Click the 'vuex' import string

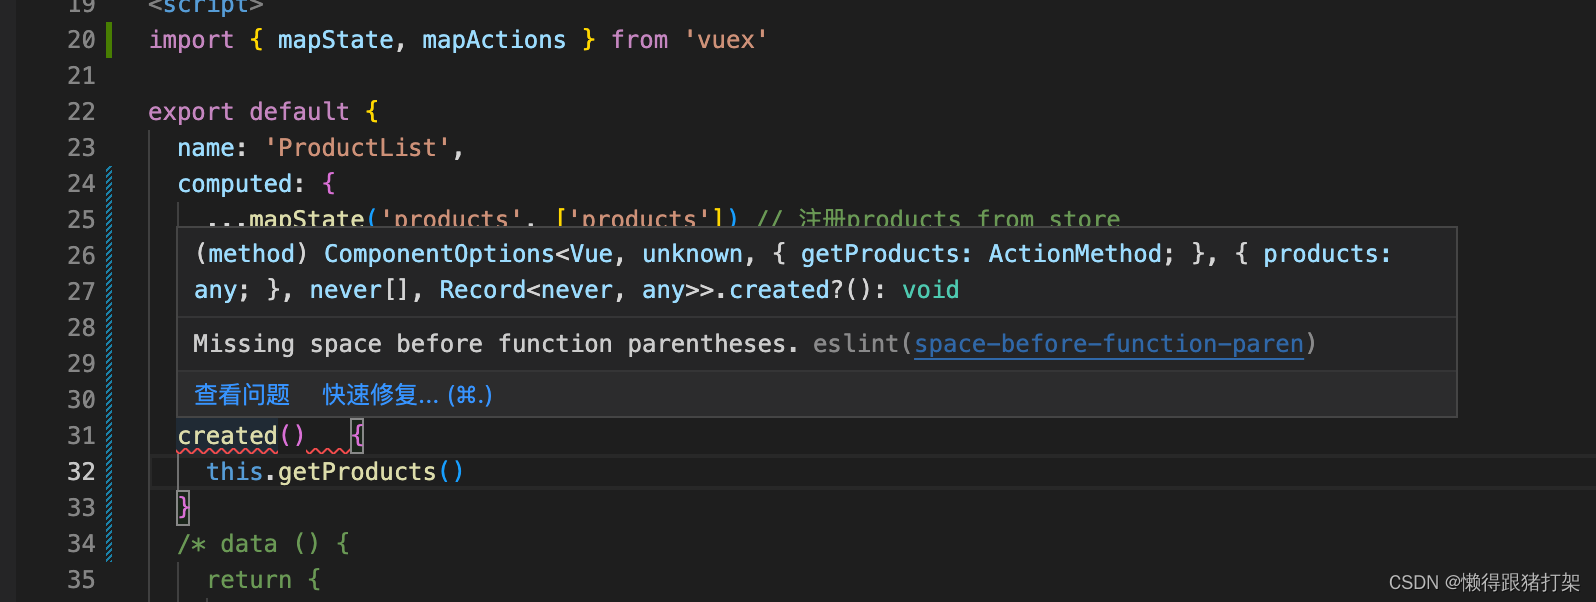[x=726, y=39]
